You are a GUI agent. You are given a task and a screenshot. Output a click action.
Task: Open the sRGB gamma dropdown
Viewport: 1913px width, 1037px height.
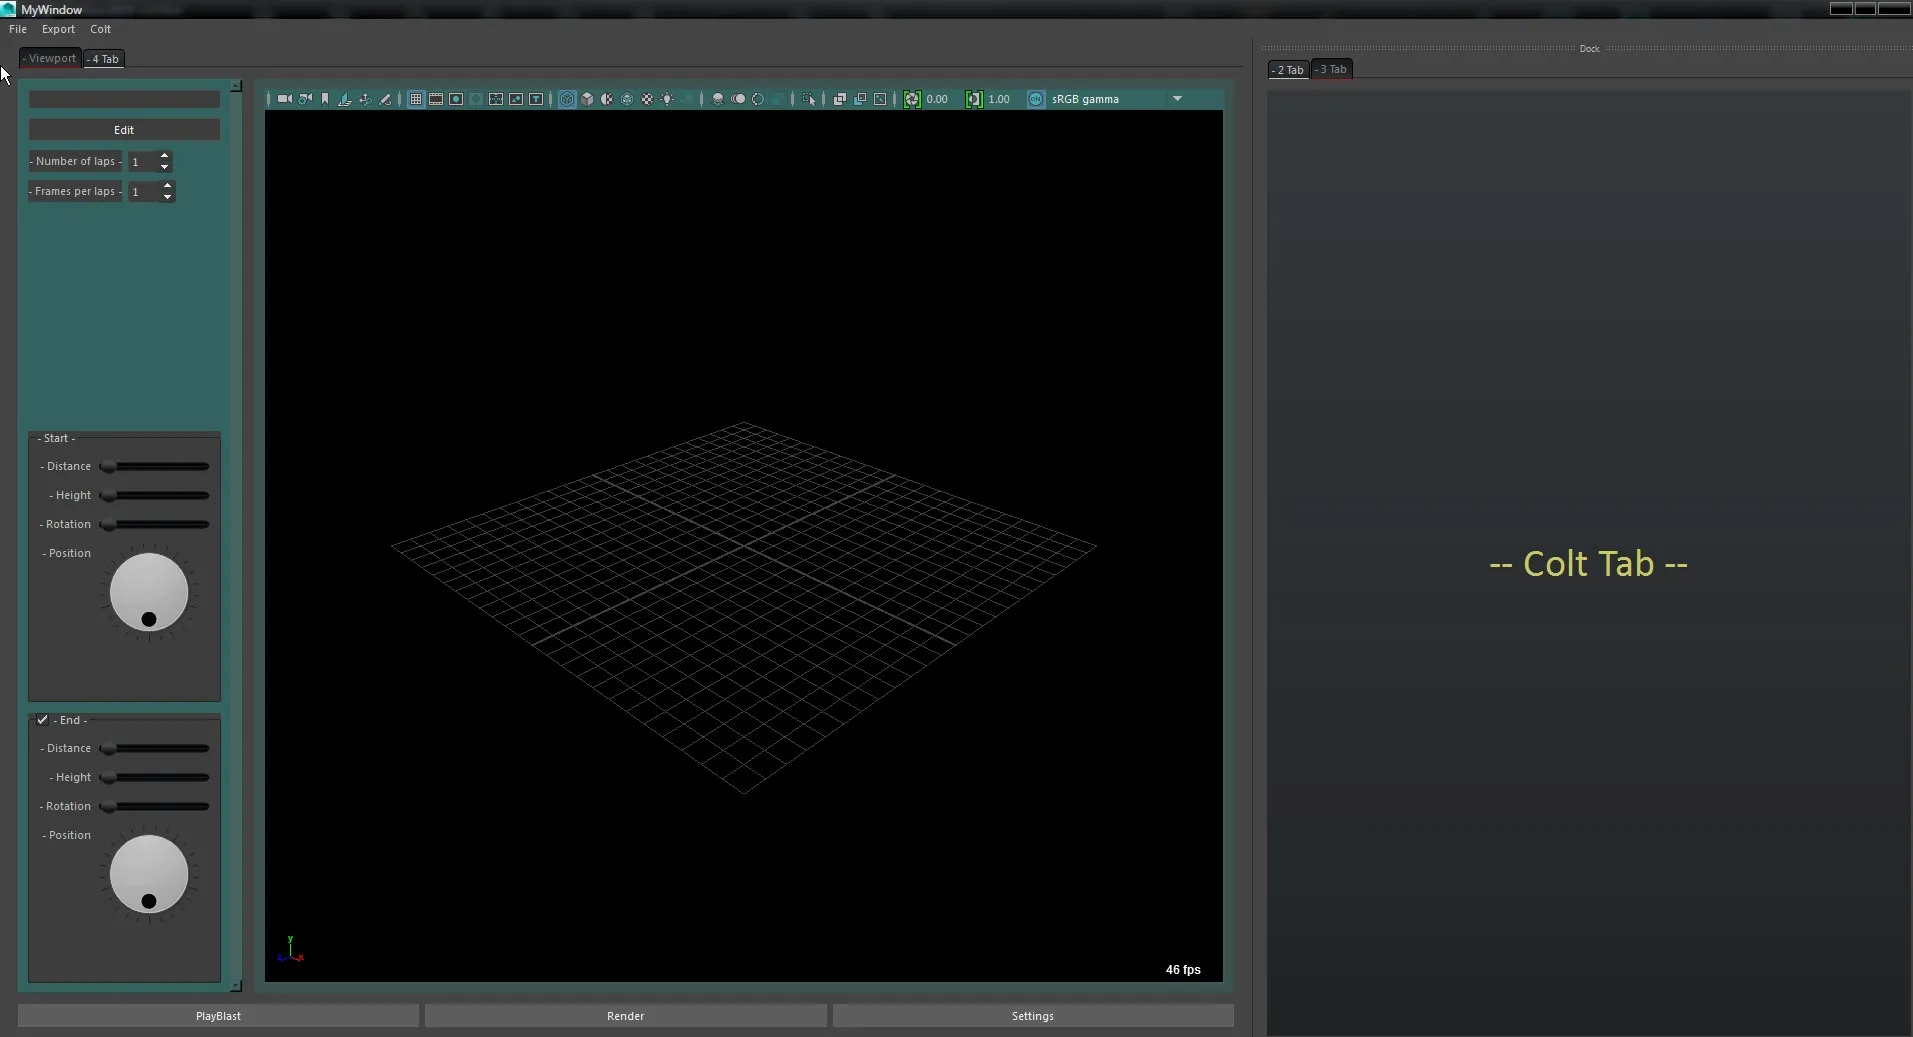click(1177, 99)
